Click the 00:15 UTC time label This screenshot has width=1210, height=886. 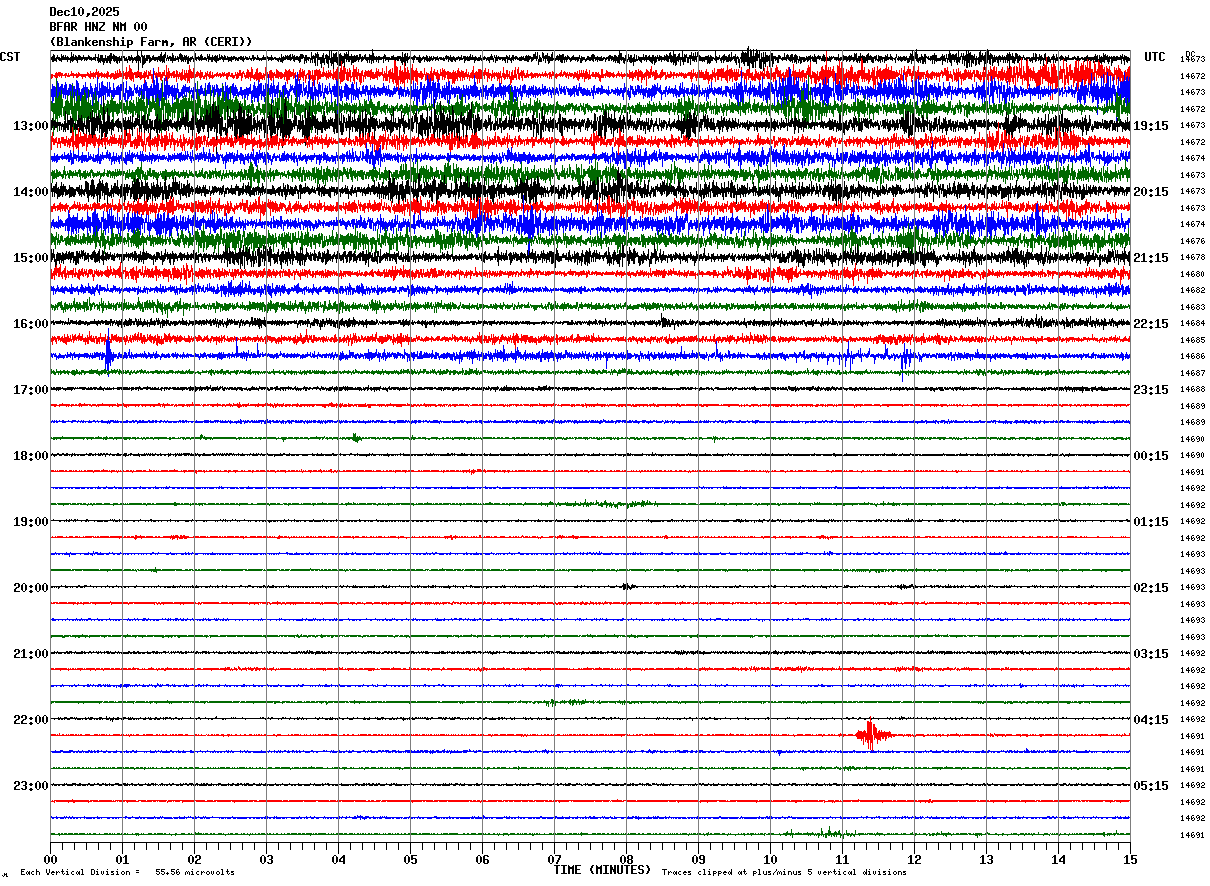1151,456
